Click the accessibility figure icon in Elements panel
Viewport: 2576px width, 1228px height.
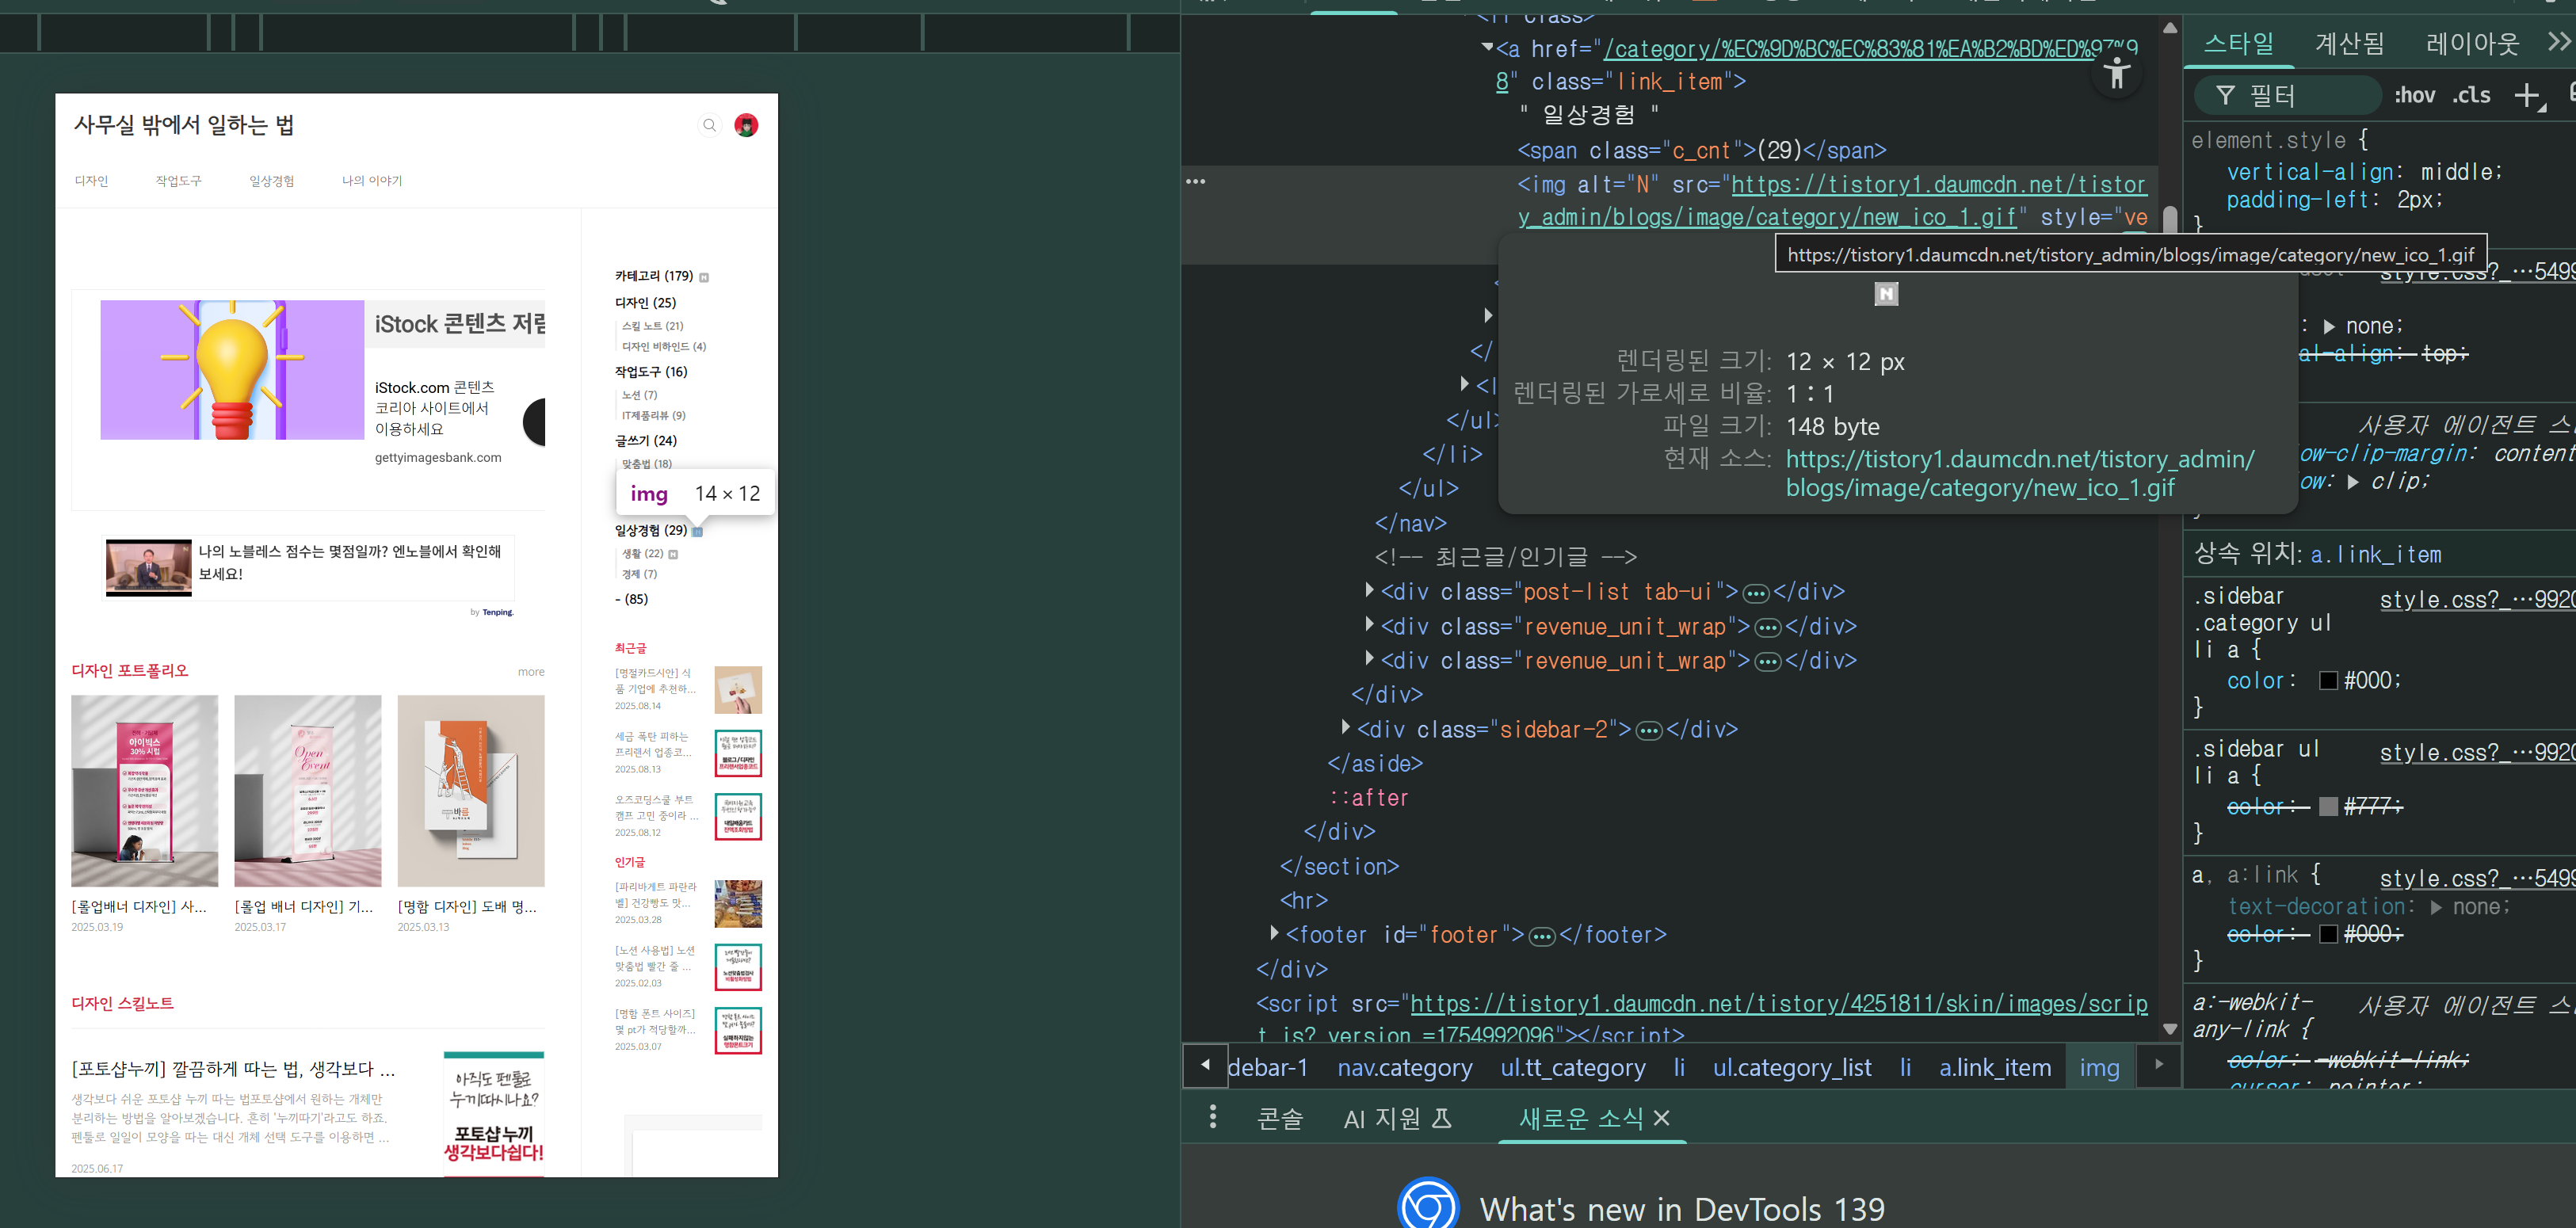pos(2116,73)
